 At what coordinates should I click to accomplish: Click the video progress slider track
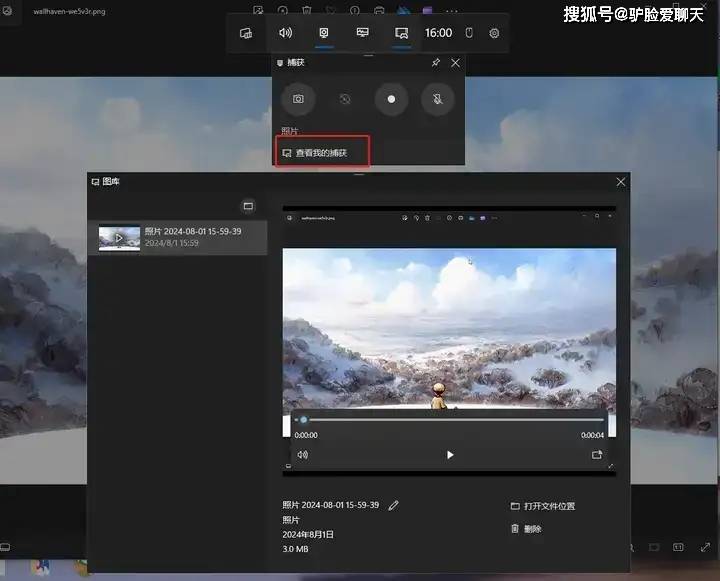tap(454, 419)
